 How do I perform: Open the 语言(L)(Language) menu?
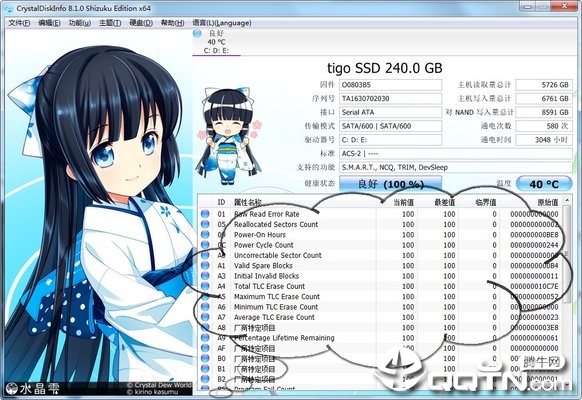tap(222, 23)
